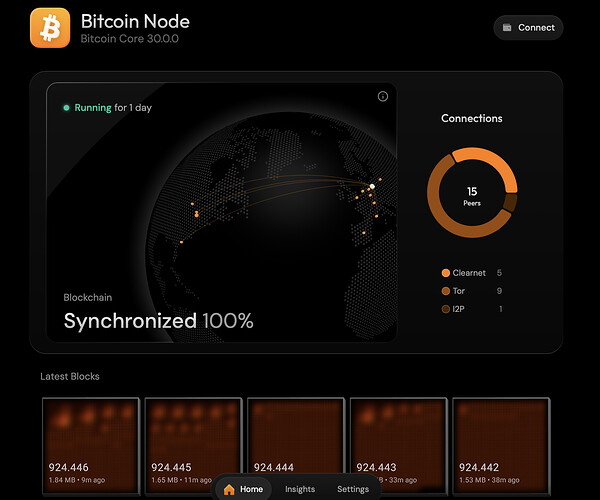The width and height of the screenshot is (600, 500).
Task: Click the I2P legend color dot
Action: (445, 309)
